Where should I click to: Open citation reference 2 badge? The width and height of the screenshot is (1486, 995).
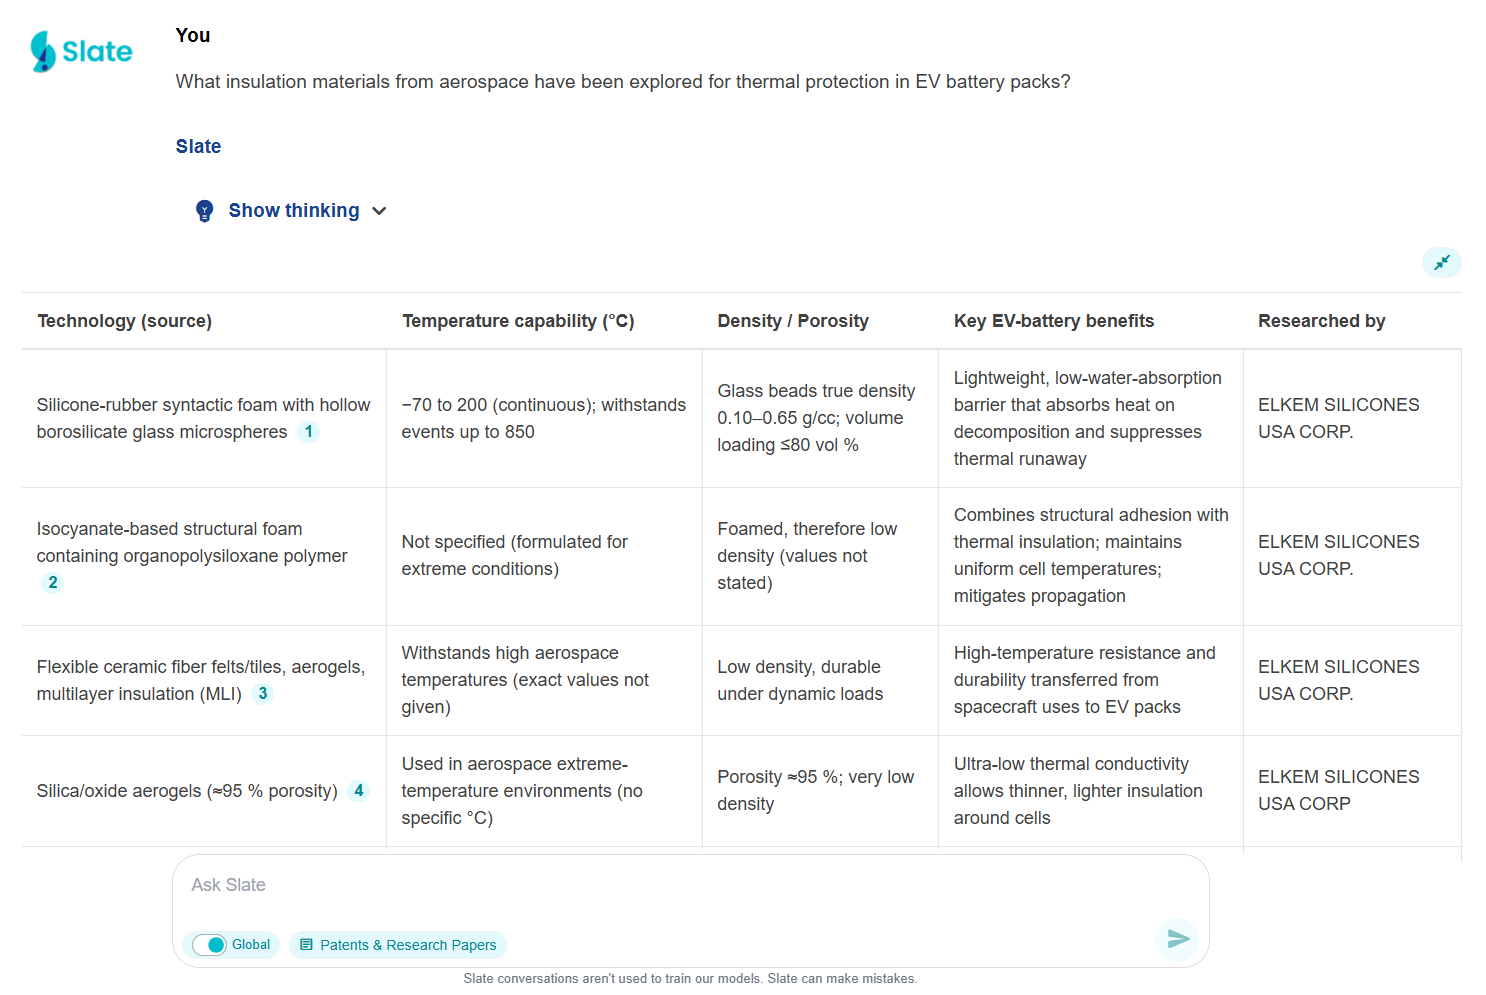53,583
